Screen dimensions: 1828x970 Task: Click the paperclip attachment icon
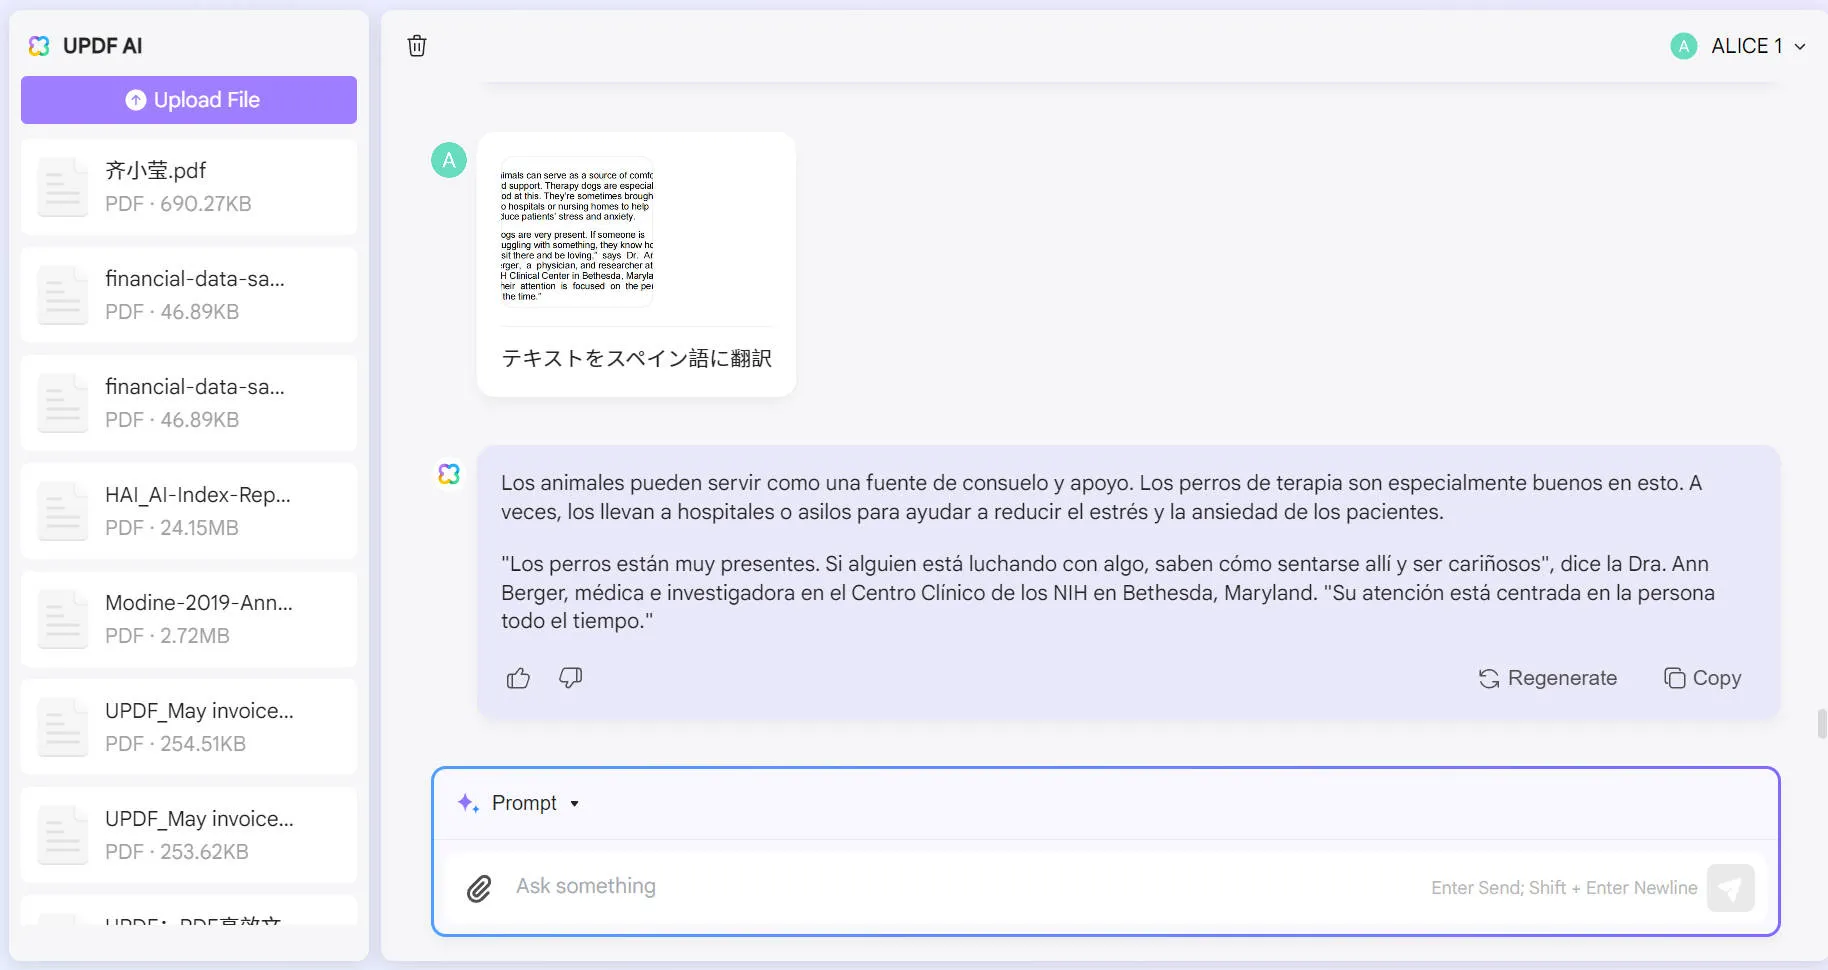click(x=479, y=888)
